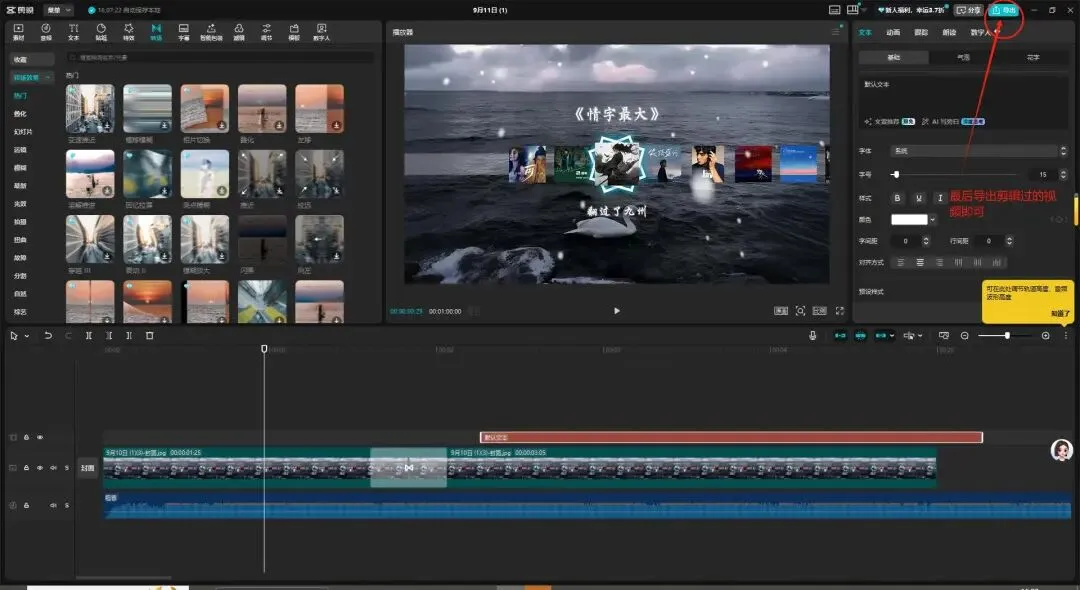Image resolution: width=1080 pixels, height=590 pixels.
Task: Click the delete trash icon in timeline toolbar
Action: (150, 336)
